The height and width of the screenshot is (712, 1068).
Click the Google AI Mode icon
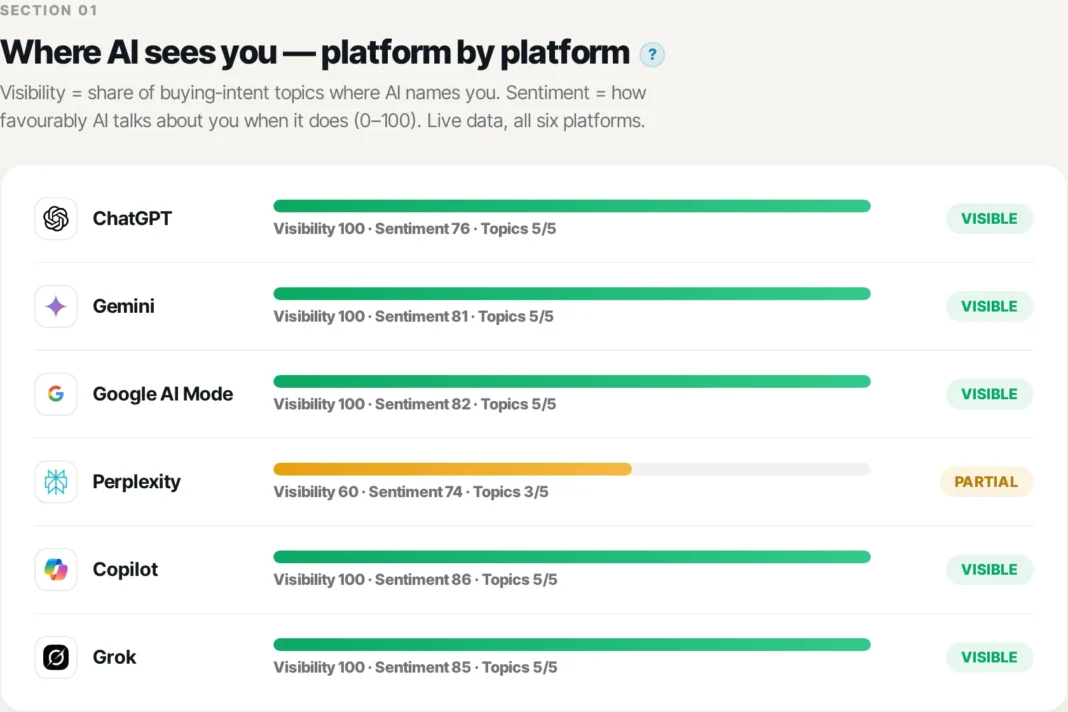tap(56, 394)
